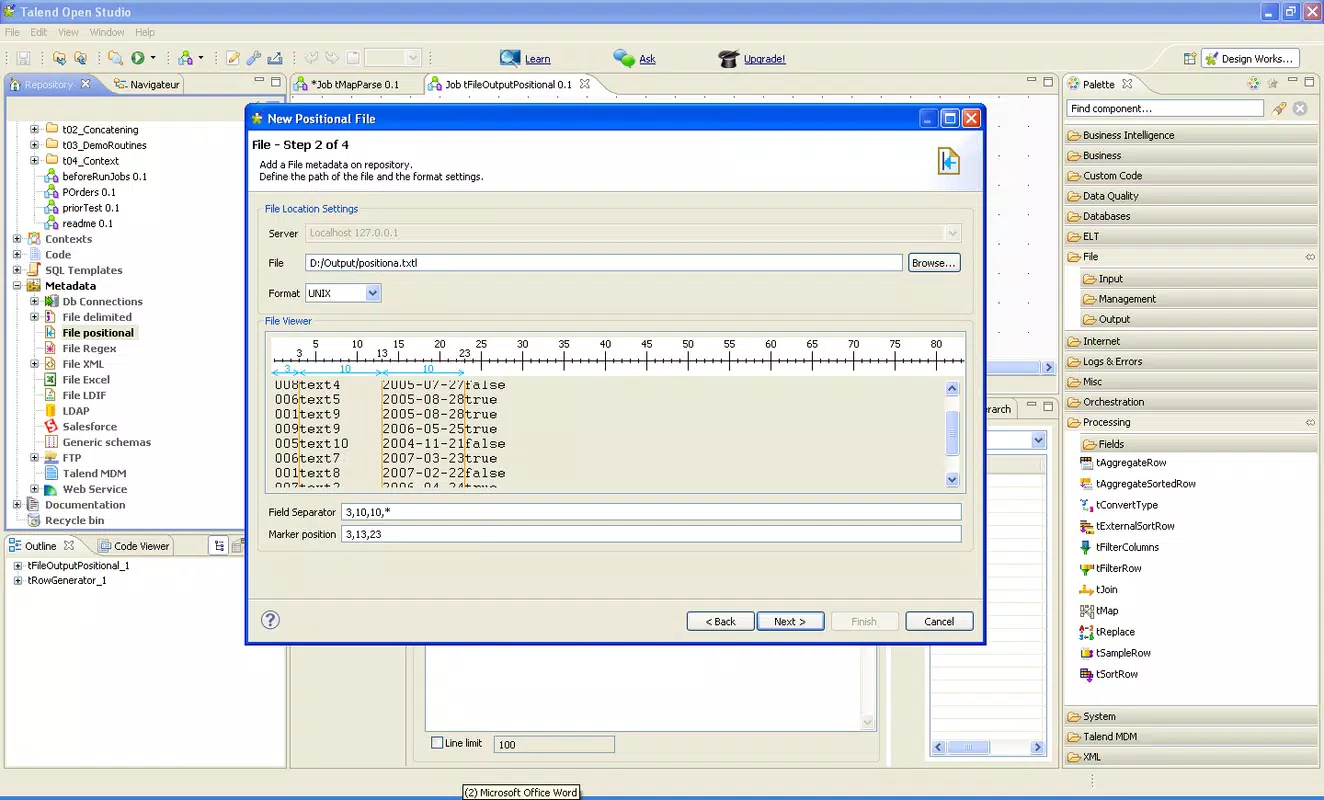Open the Ask link
Screen dimensions: 1324x800
[x=647, y=59]
